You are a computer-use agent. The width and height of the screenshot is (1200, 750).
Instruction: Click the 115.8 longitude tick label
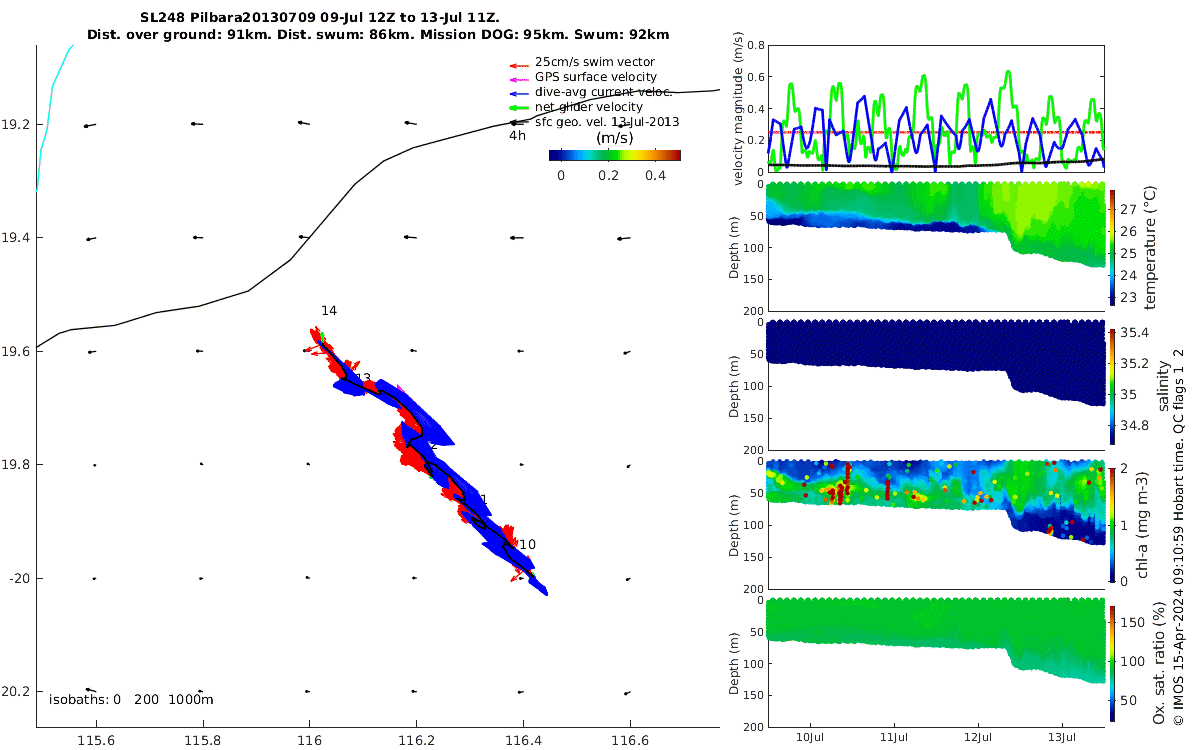tap(203, 739)
